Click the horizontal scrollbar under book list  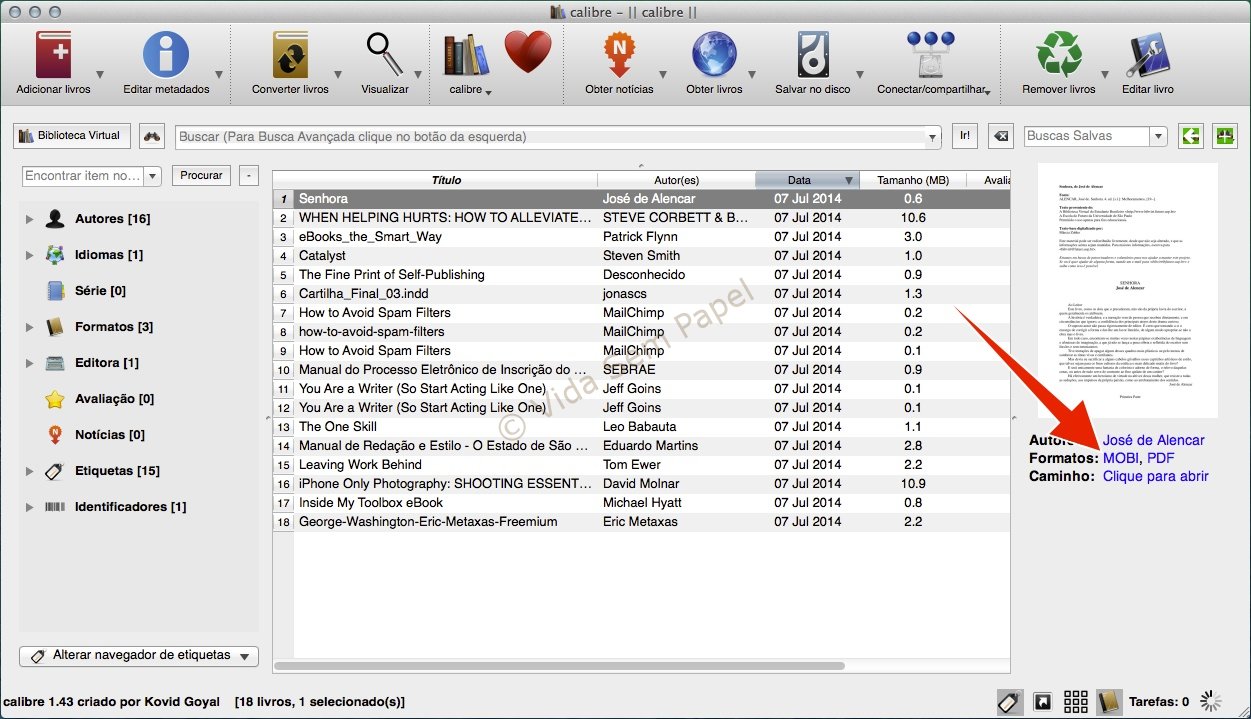pyautogui.click(x=560, y=665)
